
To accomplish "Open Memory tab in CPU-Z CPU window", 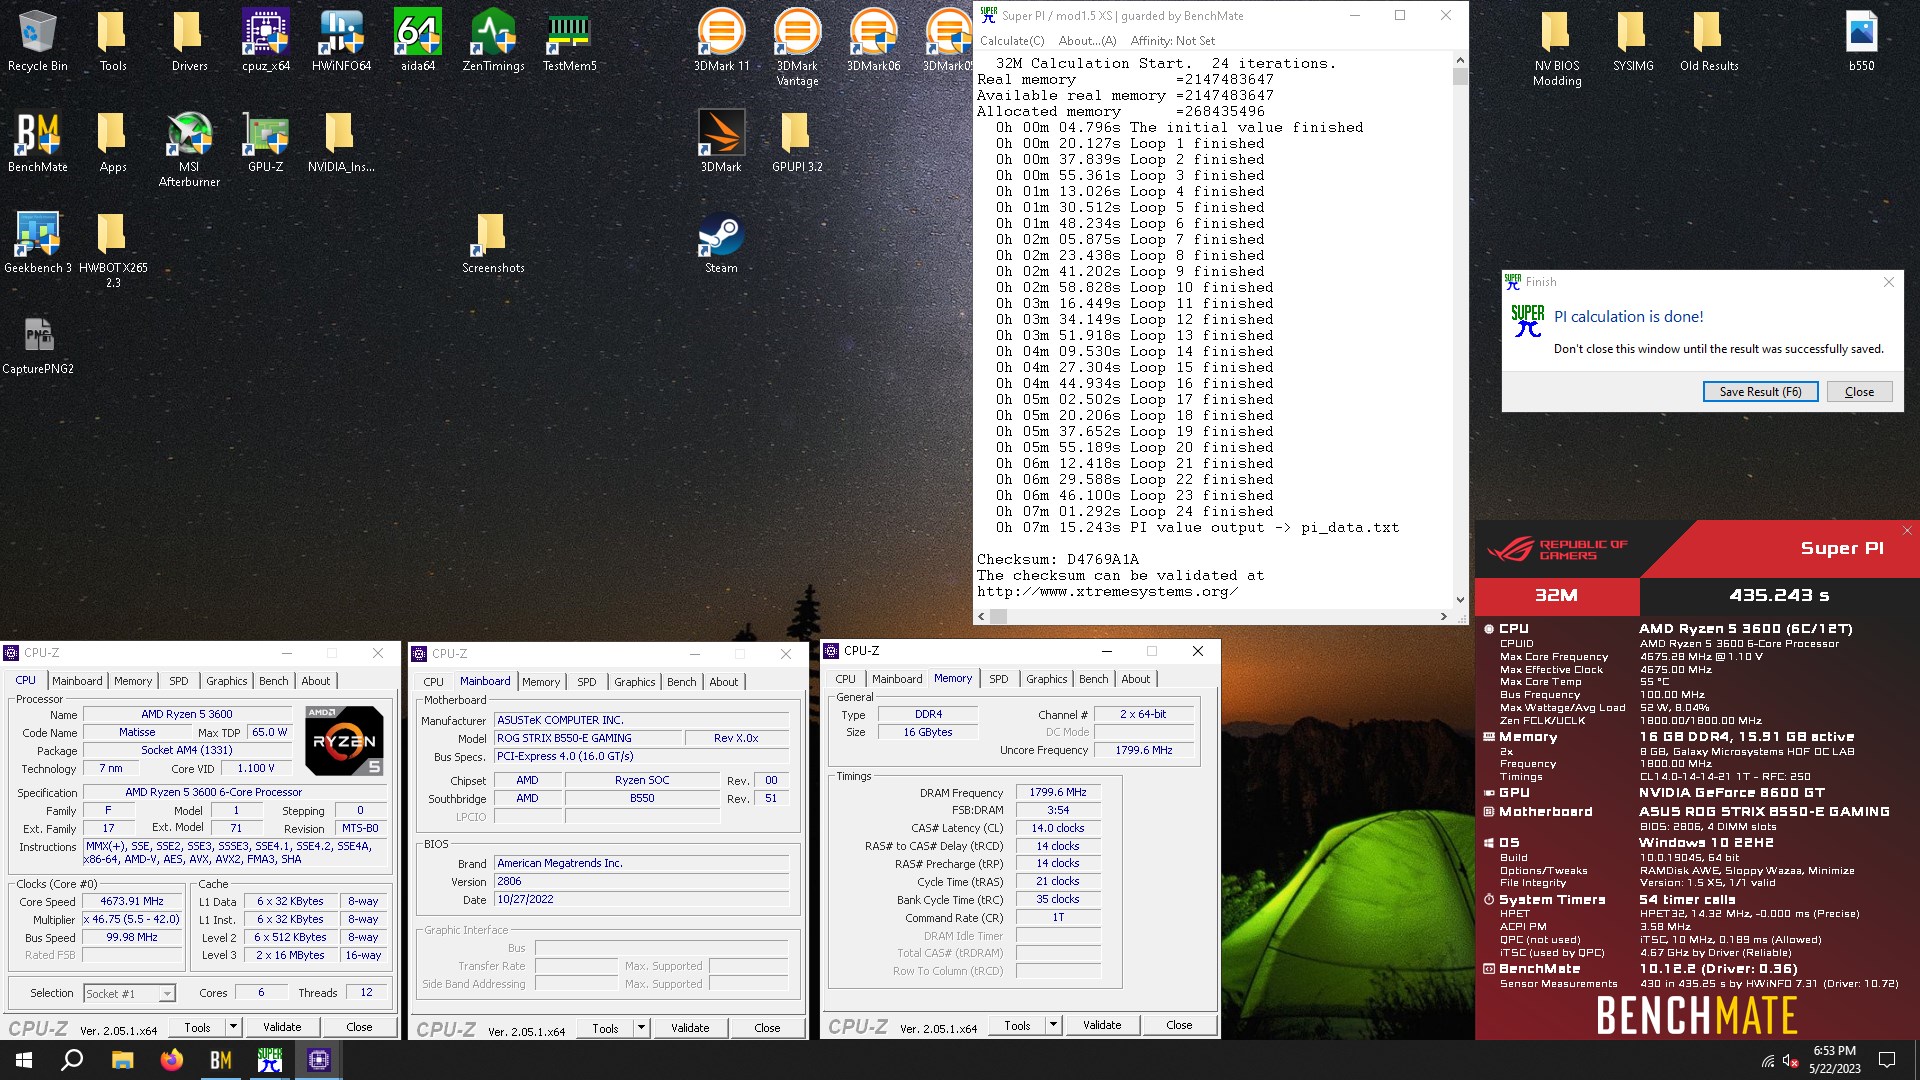I will coord(133,681).
